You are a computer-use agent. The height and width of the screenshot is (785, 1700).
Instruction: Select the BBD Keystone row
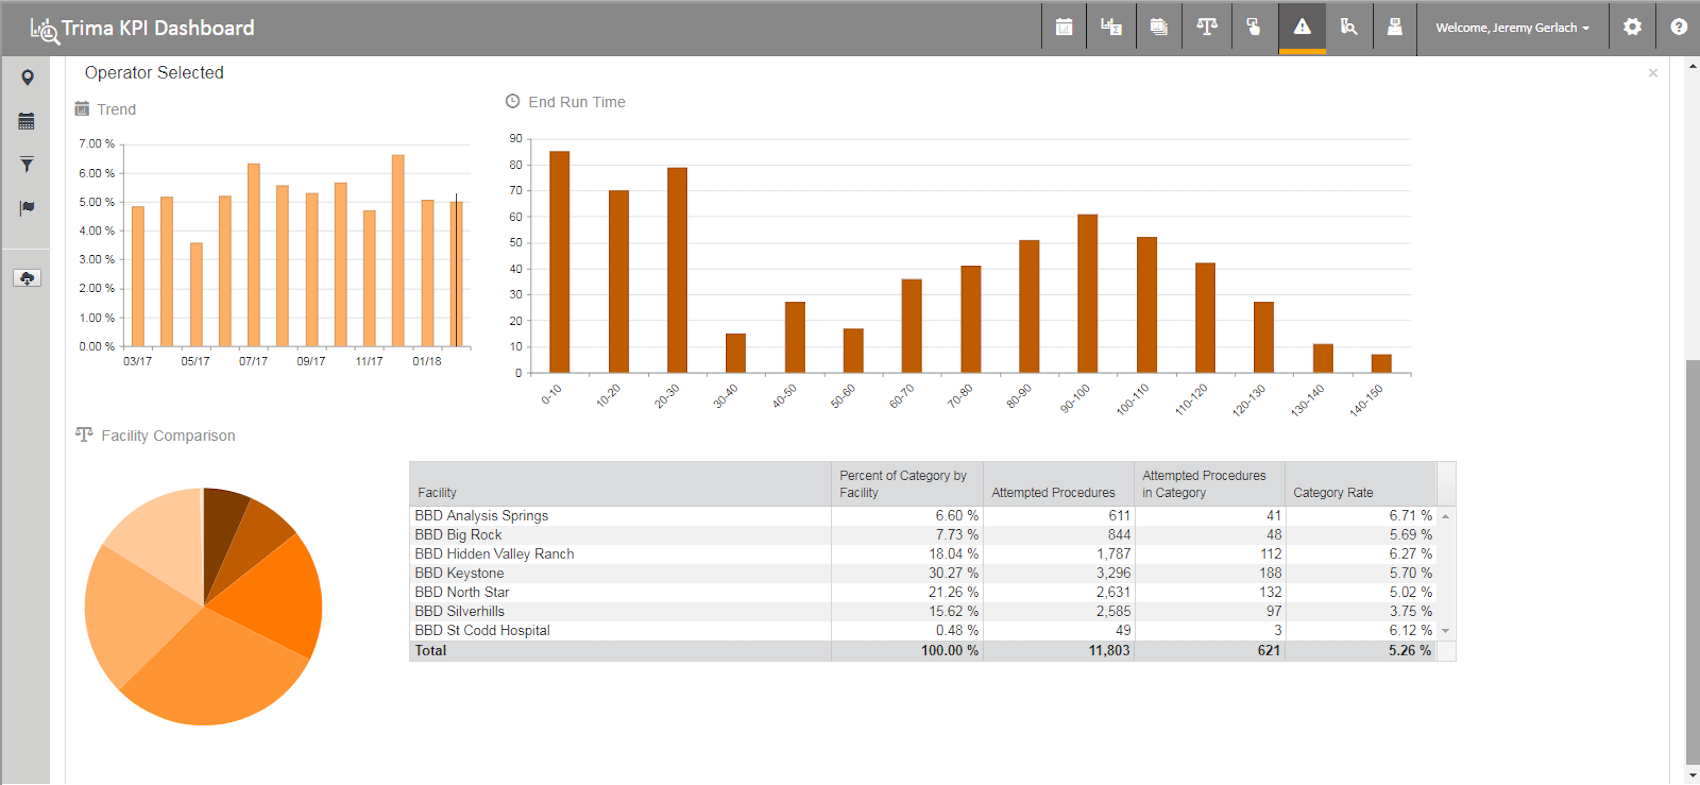click(x=923, y=573)
